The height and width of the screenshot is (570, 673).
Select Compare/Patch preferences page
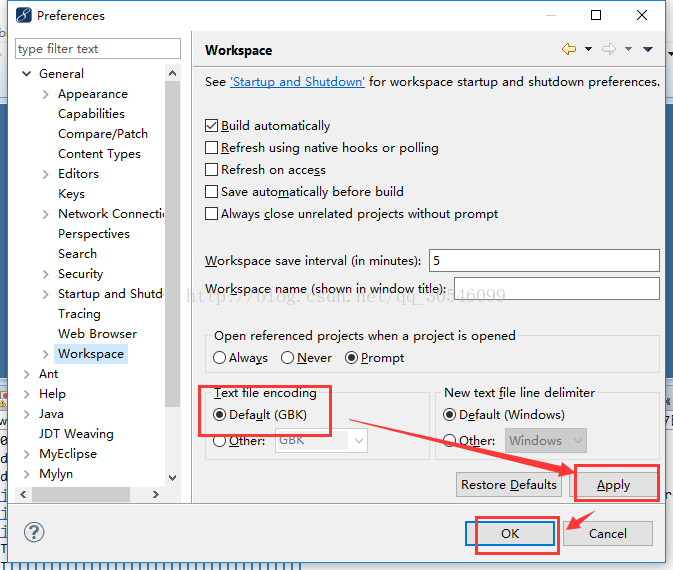tap(103, 134)
